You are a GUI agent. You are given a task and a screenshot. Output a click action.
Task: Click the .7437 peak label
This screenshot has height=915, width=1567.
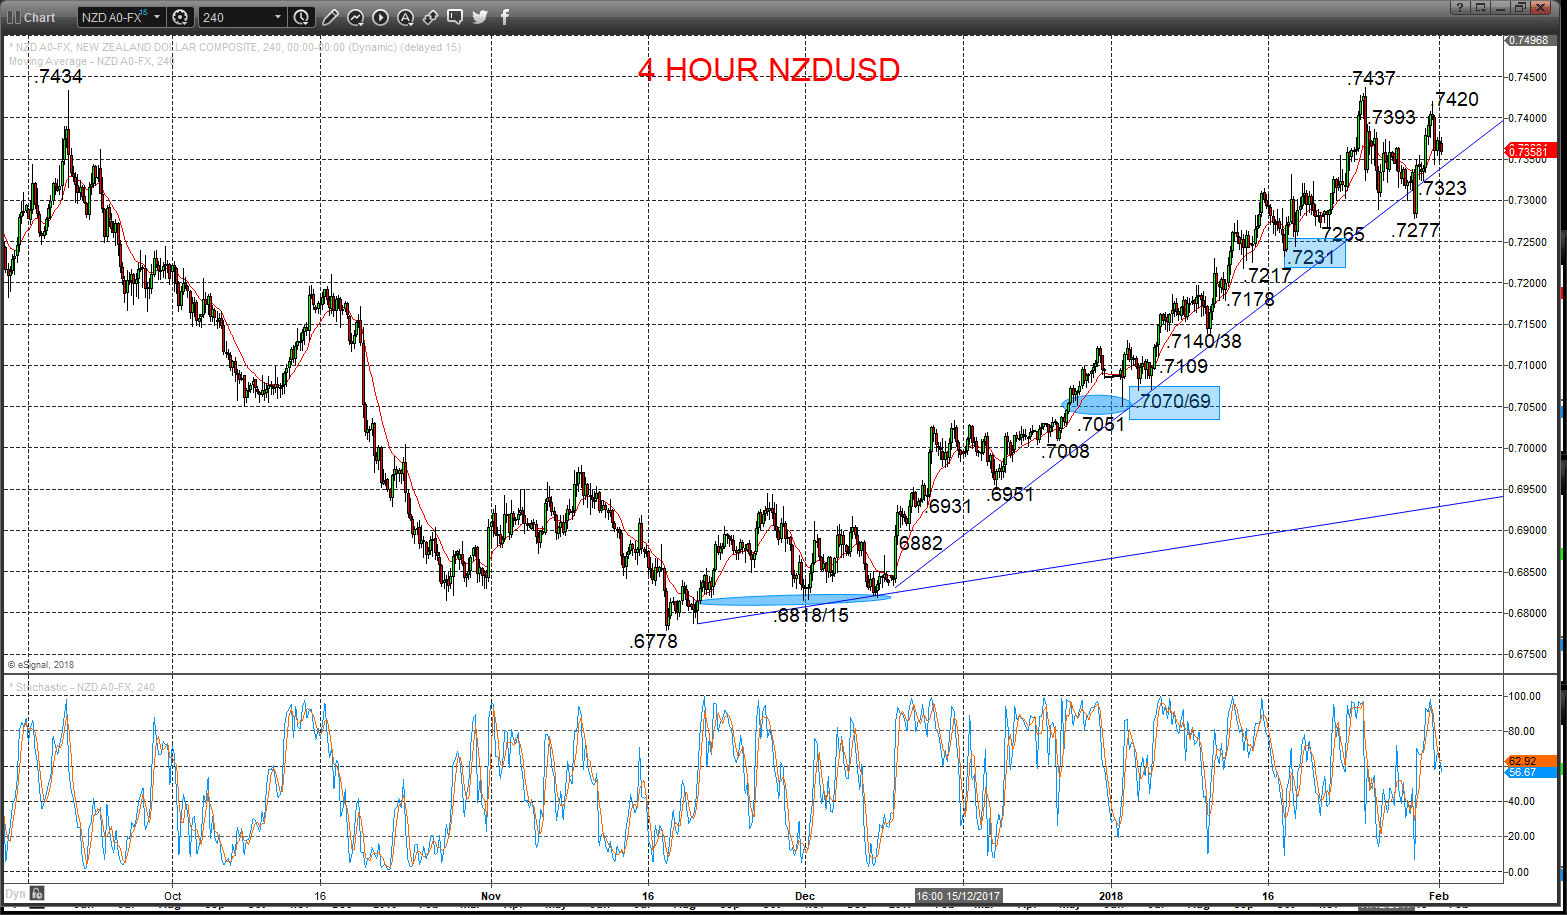(1372, 78)
